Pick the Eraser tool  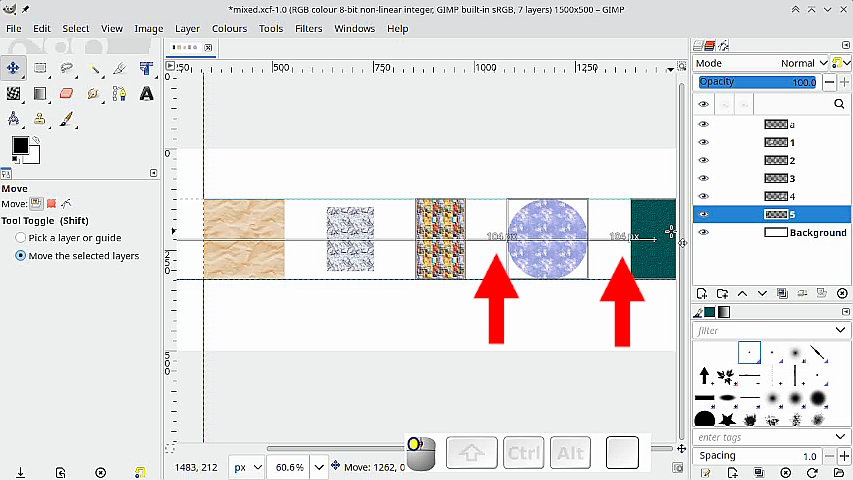tap(67, 94)
